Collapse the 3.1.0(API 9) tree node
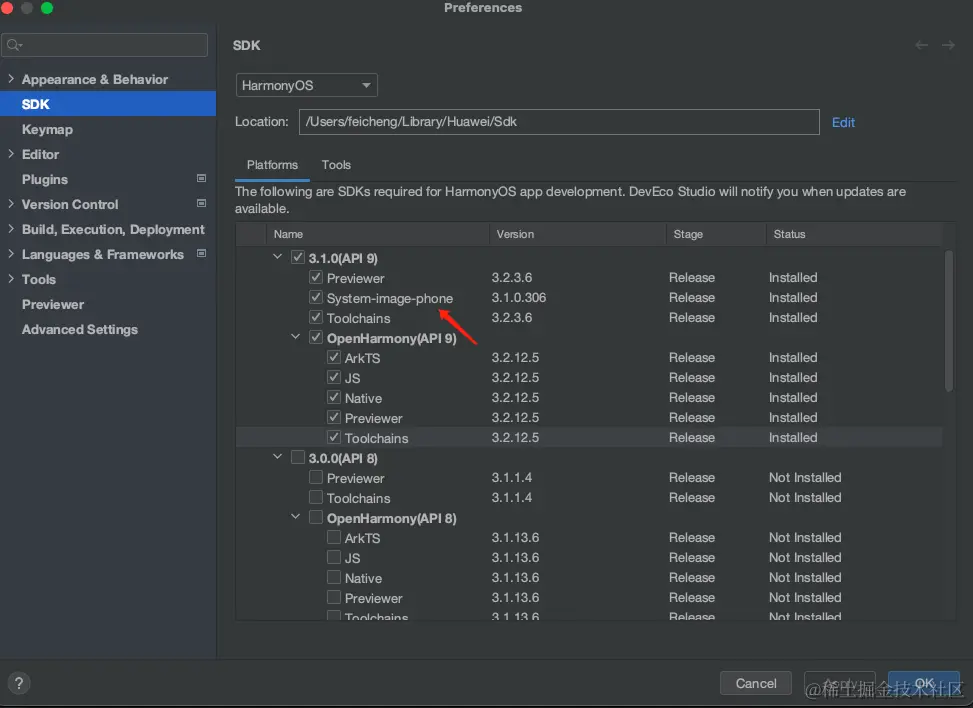This screenshot has width=973, height=708. [278, 258]
